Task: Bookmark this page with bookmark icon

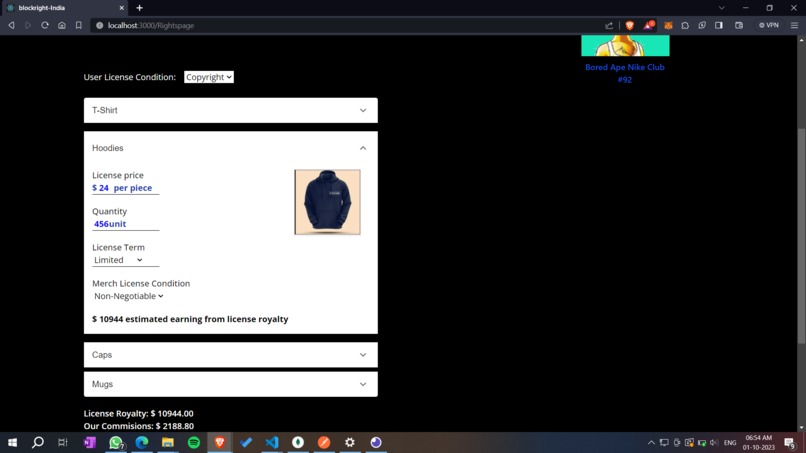Action: (79, 25)
